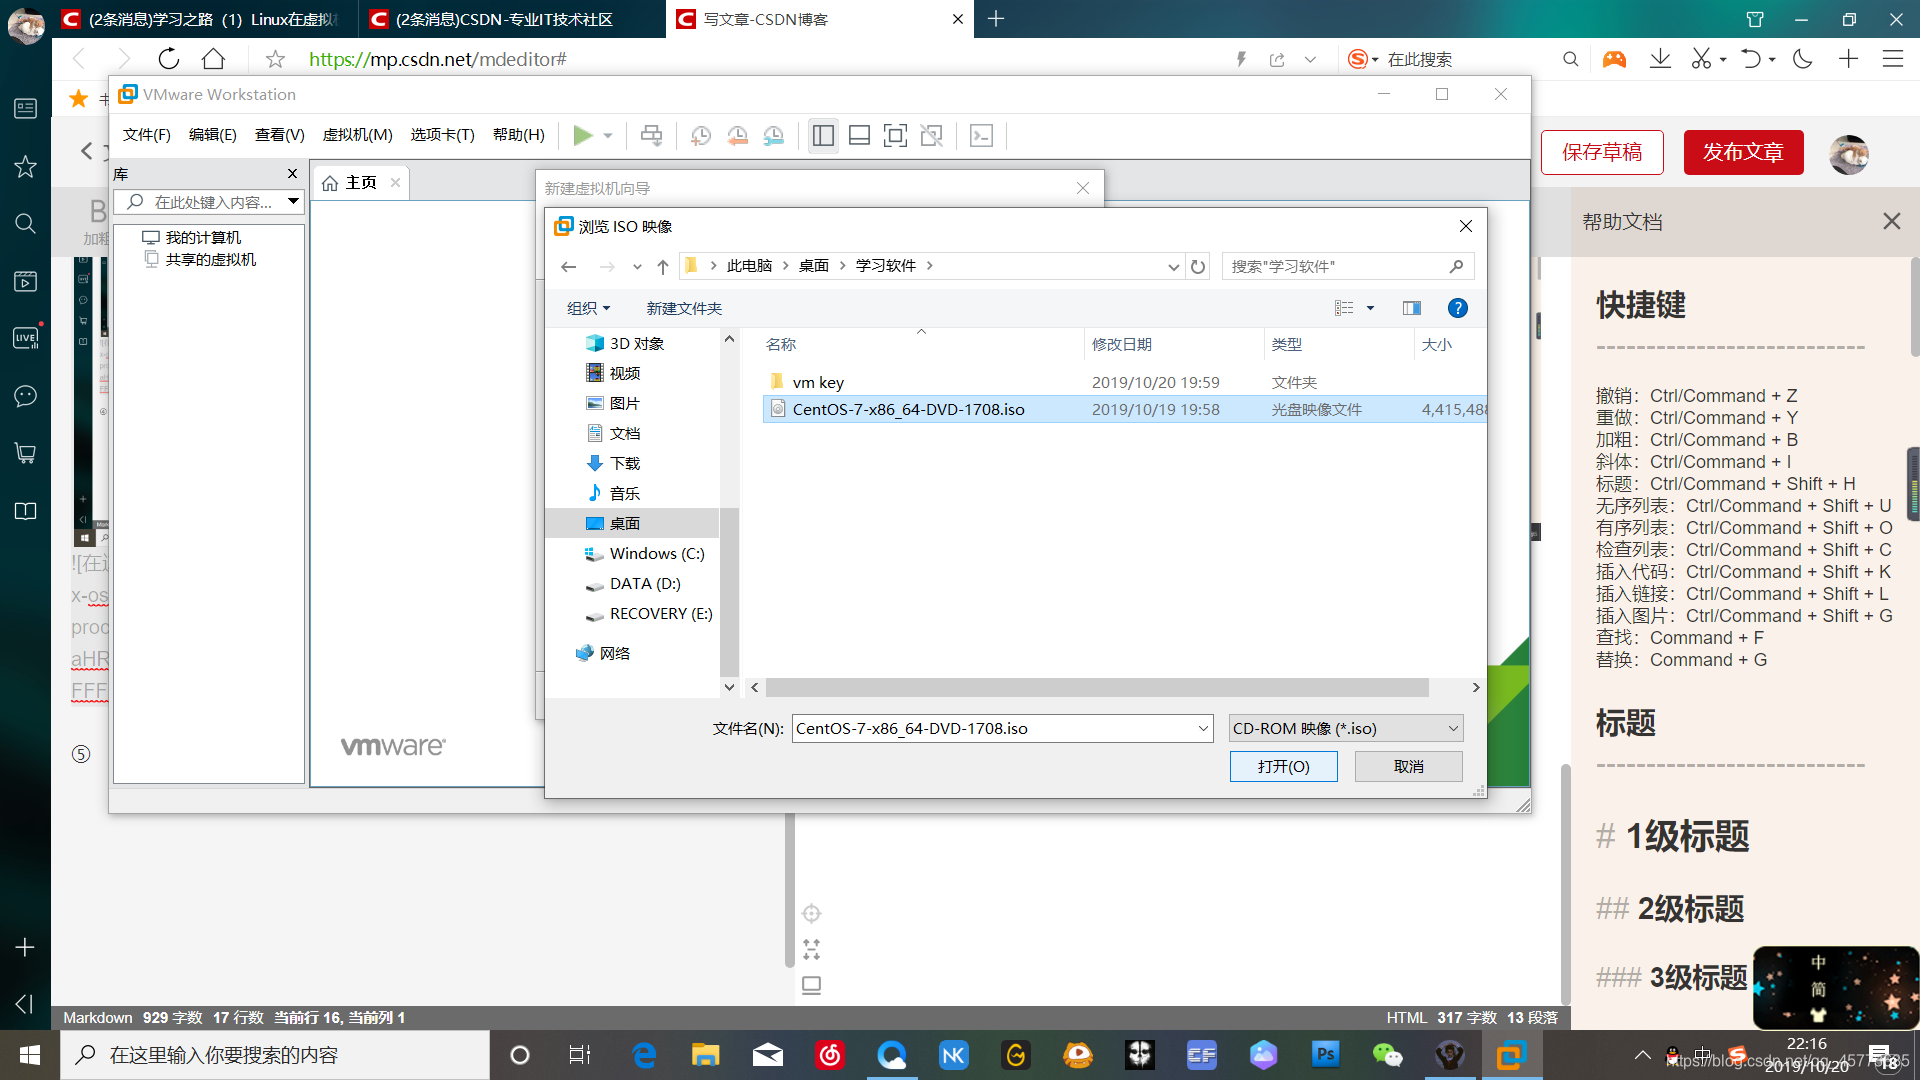Click the back arrow in ISO browse dialog
1920x1080 pixels.
(x=569, y=266)
